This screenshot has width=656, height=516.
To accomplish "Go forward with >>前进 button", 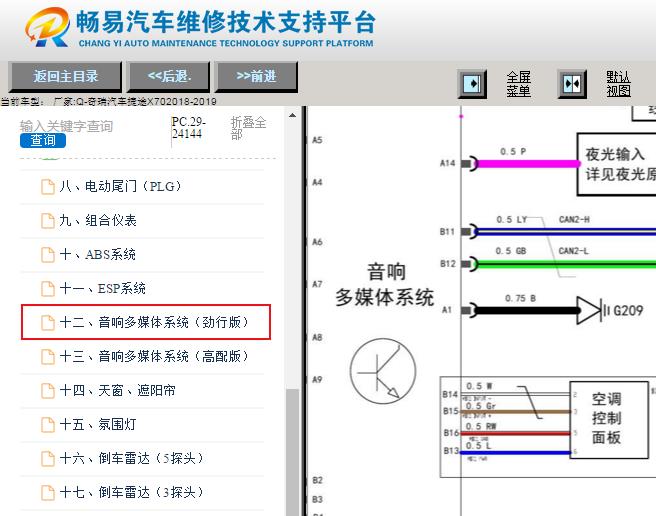I will click(256, 77).
